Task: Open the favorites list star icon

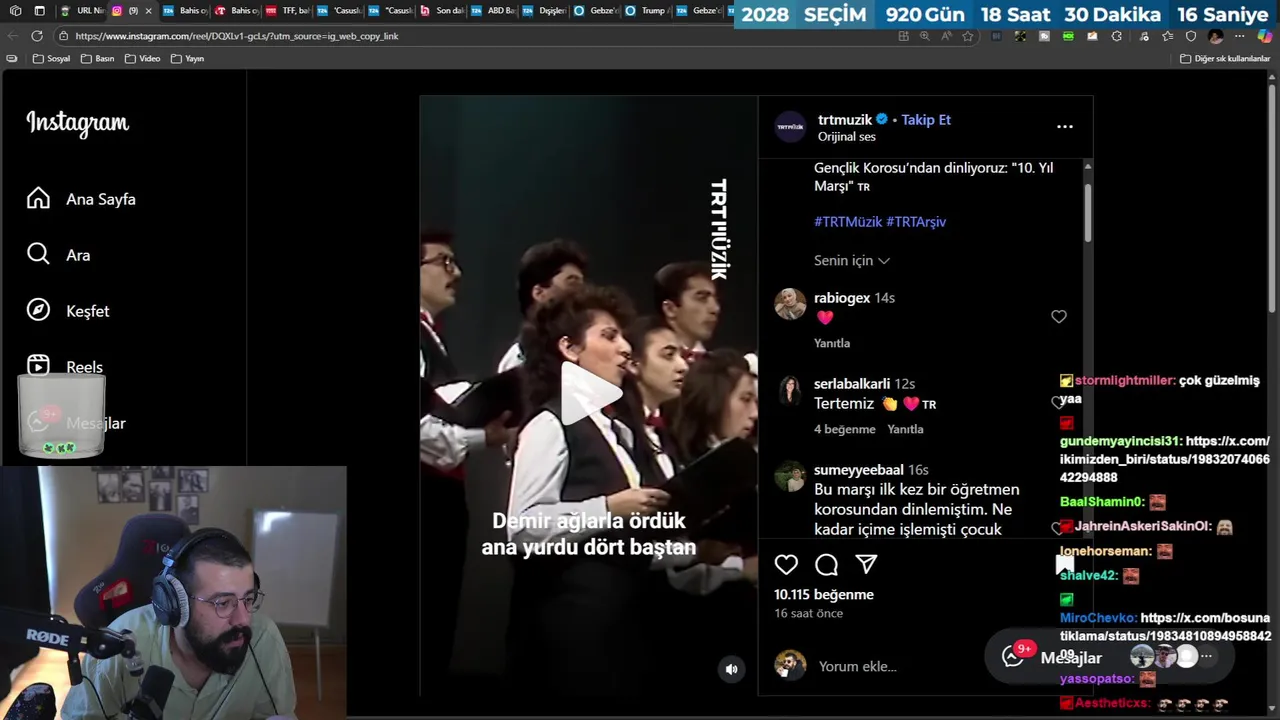Action: pyautogui.click(x=1167, y=36)
